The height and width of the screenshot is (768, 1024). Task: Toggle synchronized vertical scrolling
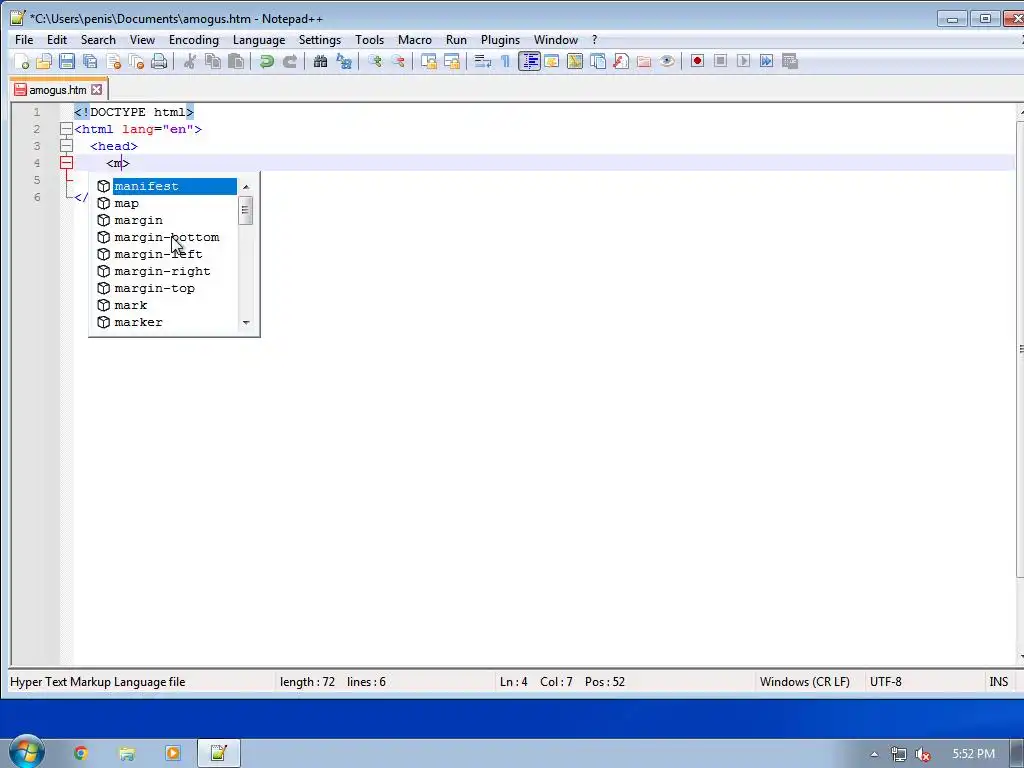point(428,61)
